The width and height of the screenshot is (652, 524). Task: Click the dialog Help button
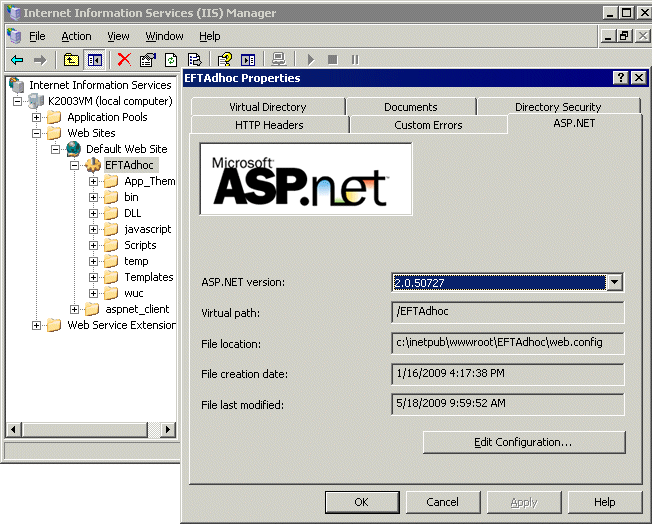tap(605, 502)
